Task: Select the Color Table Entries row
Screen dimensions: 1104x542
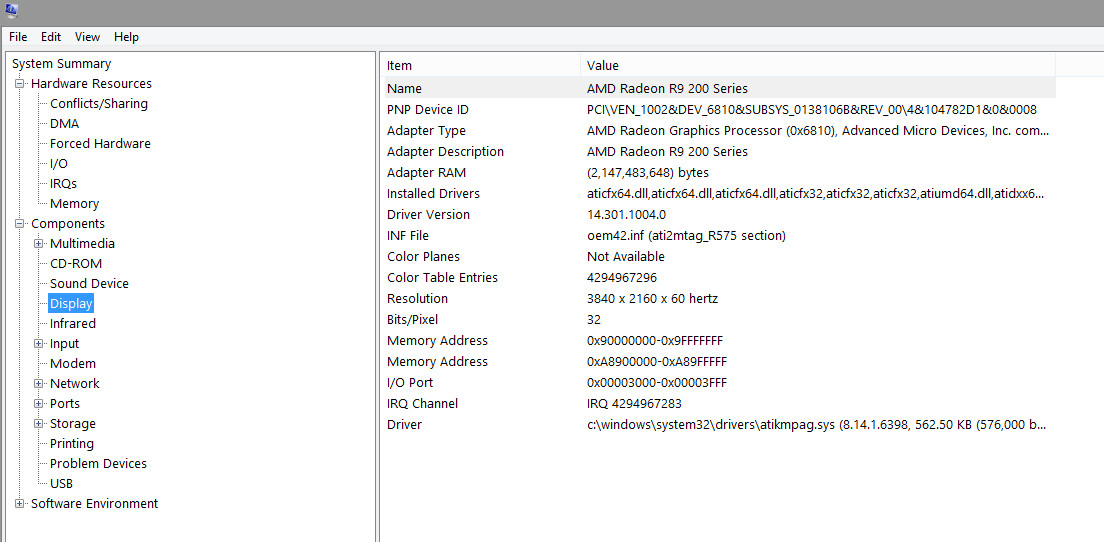Action: tap(718, 278)
